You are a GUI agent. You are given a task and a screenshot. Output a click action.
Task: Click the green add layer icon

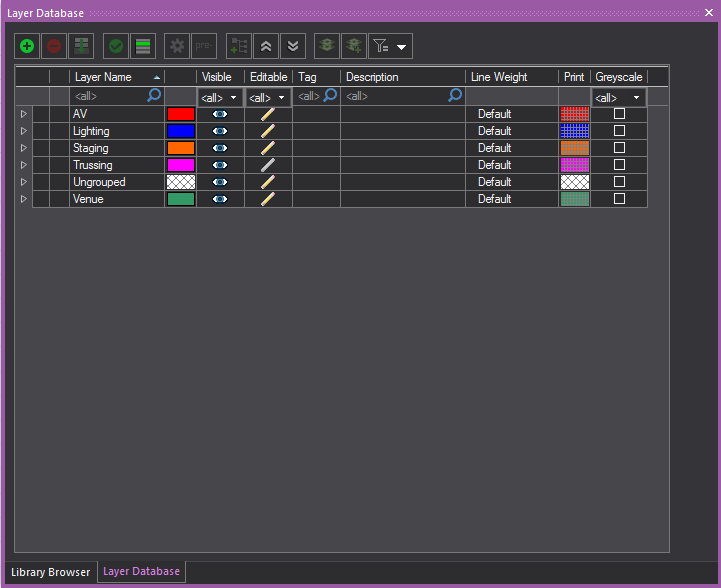point(27,46)
